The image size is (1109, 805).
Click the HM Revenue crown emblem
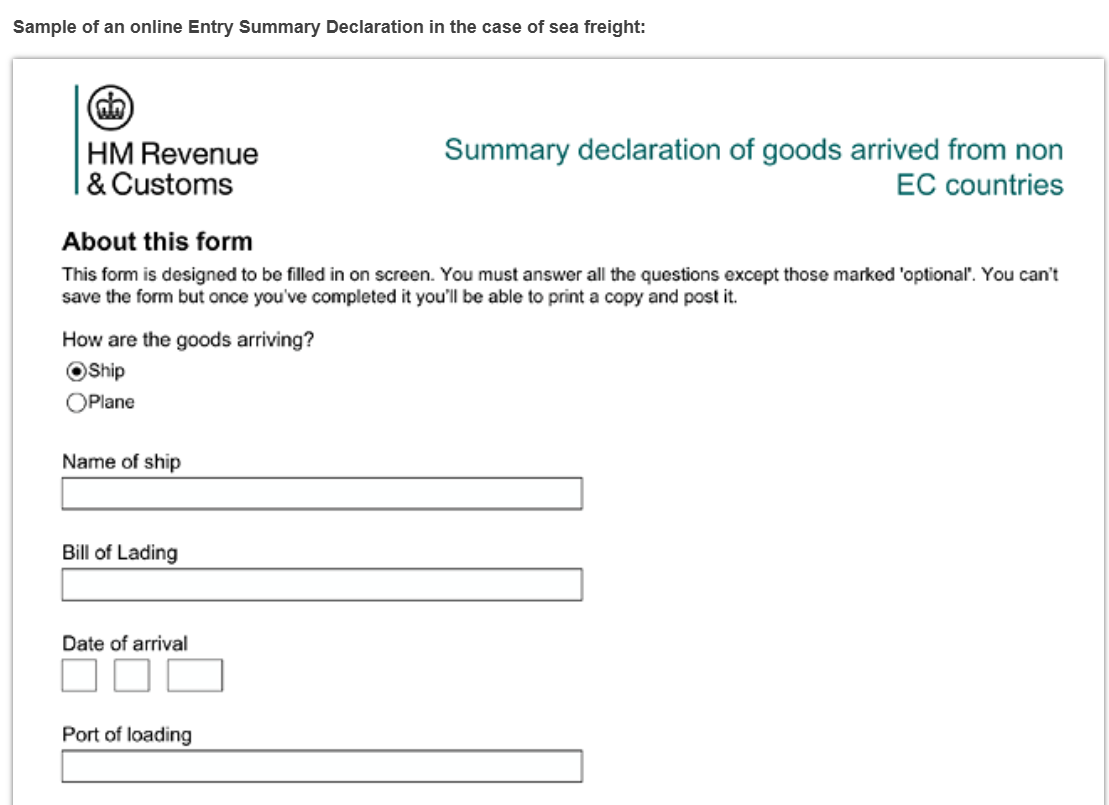pyautogui.click(x=110, y=107)
